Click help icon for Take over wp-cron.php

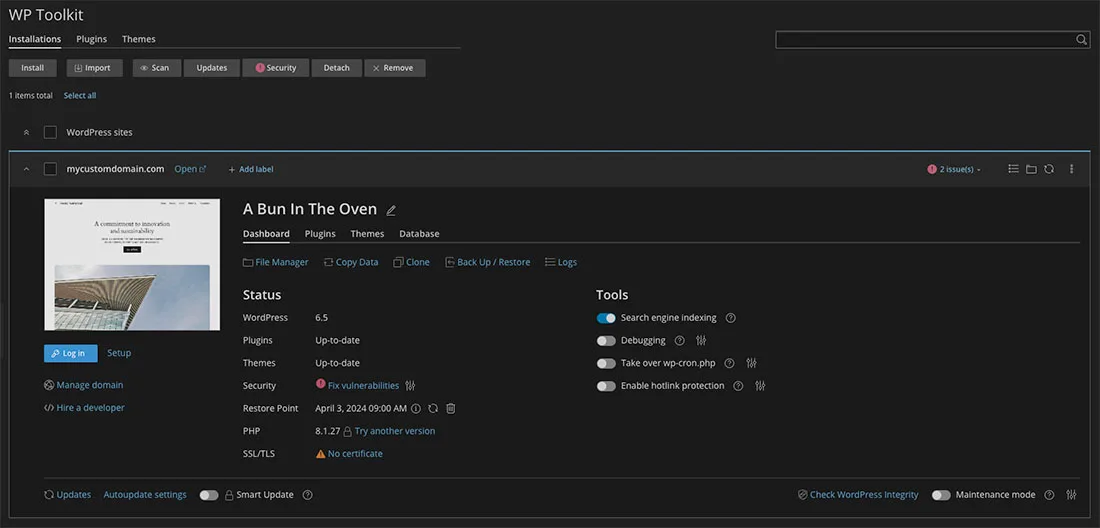(729, 363)
